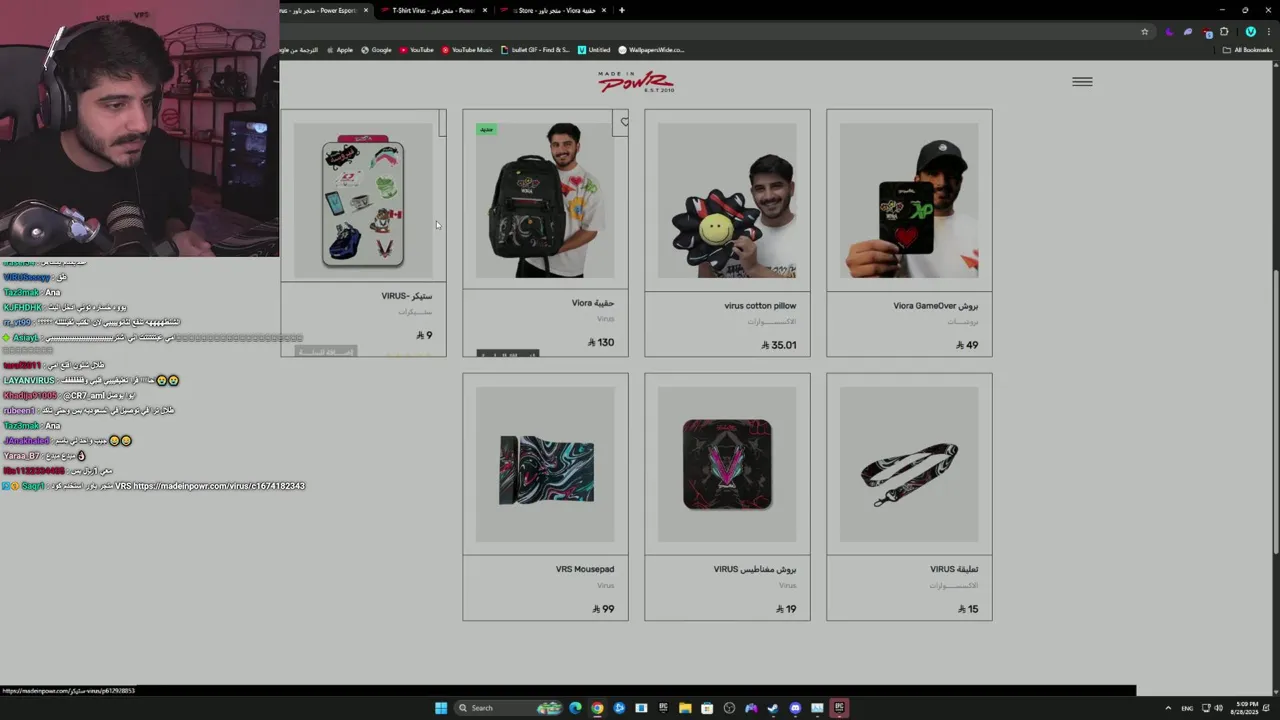Open the YouTube bookmark
Image resolution: width=1280 pixels, height=720 pixels.
pos(416,50)
